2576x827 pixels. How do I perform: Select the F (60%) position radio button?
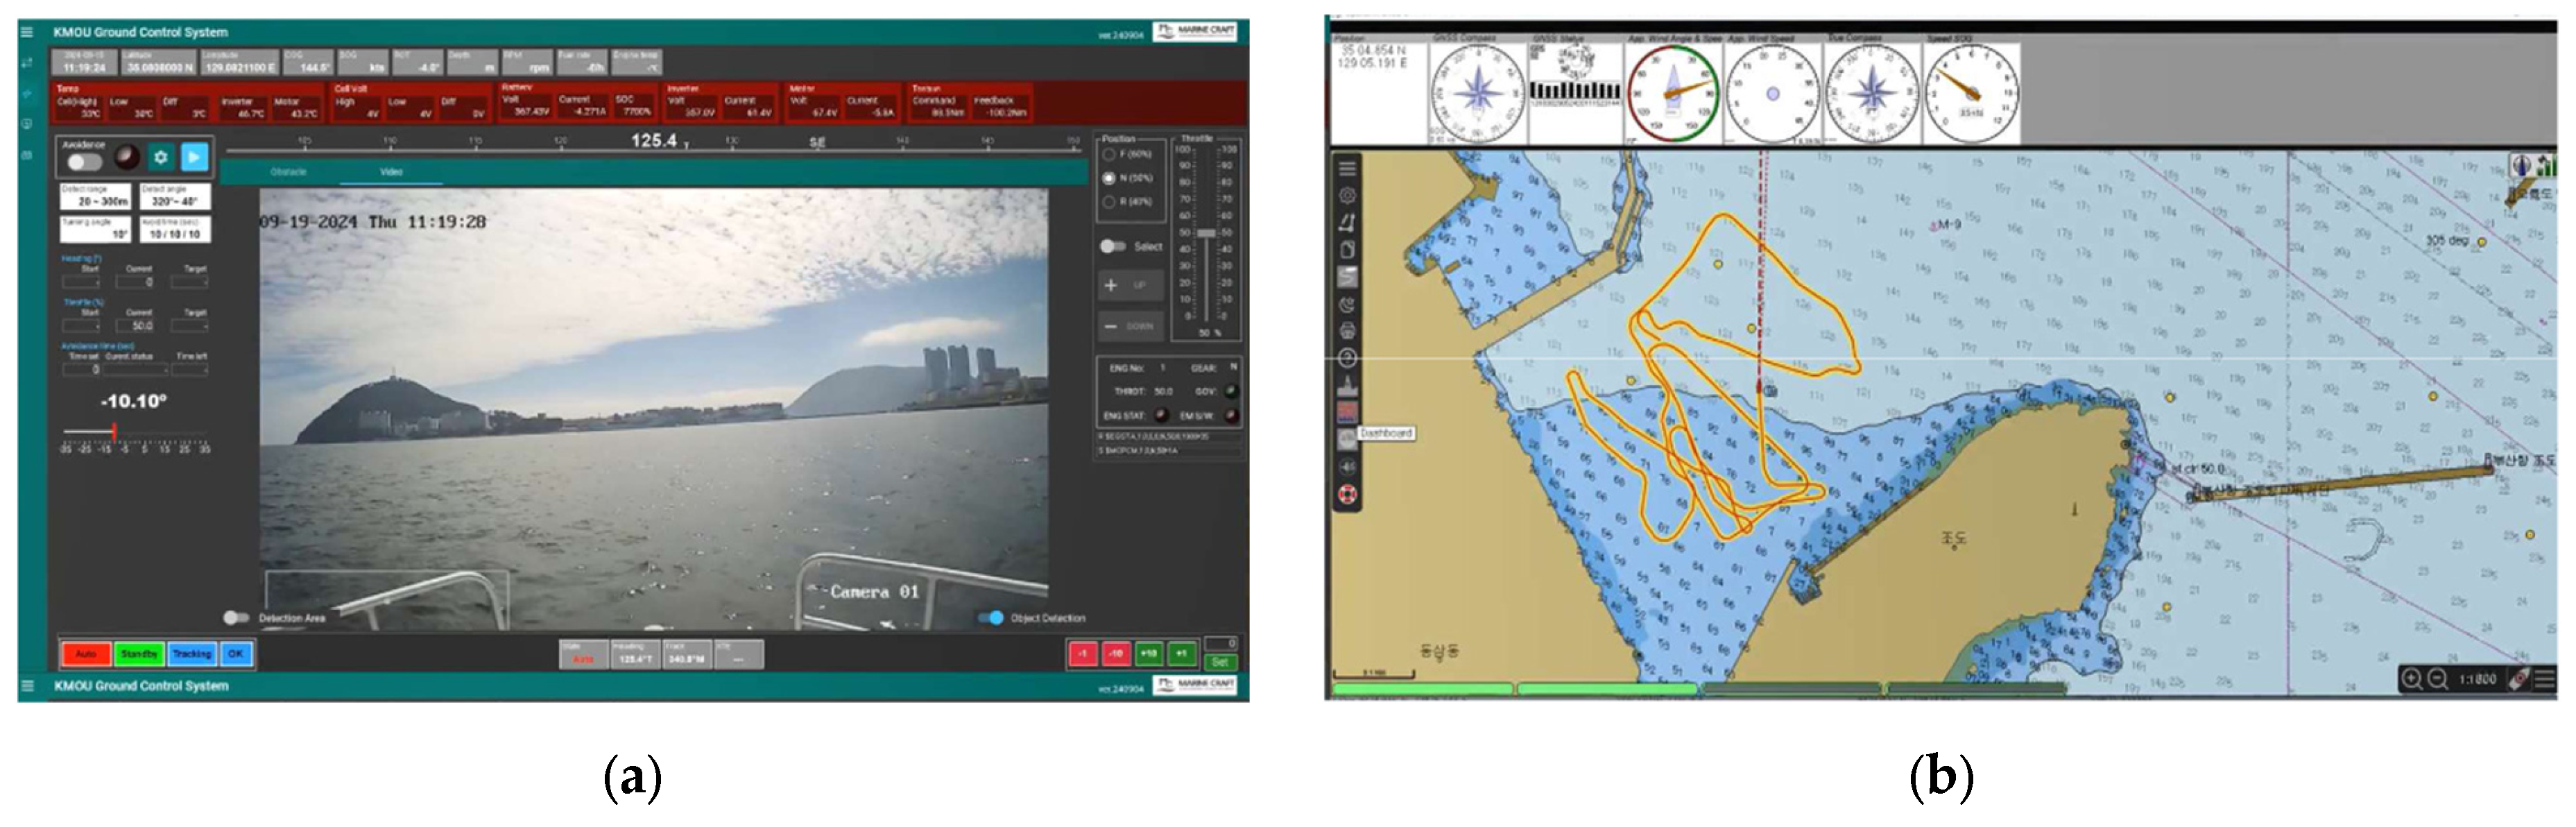point(1108,155)
